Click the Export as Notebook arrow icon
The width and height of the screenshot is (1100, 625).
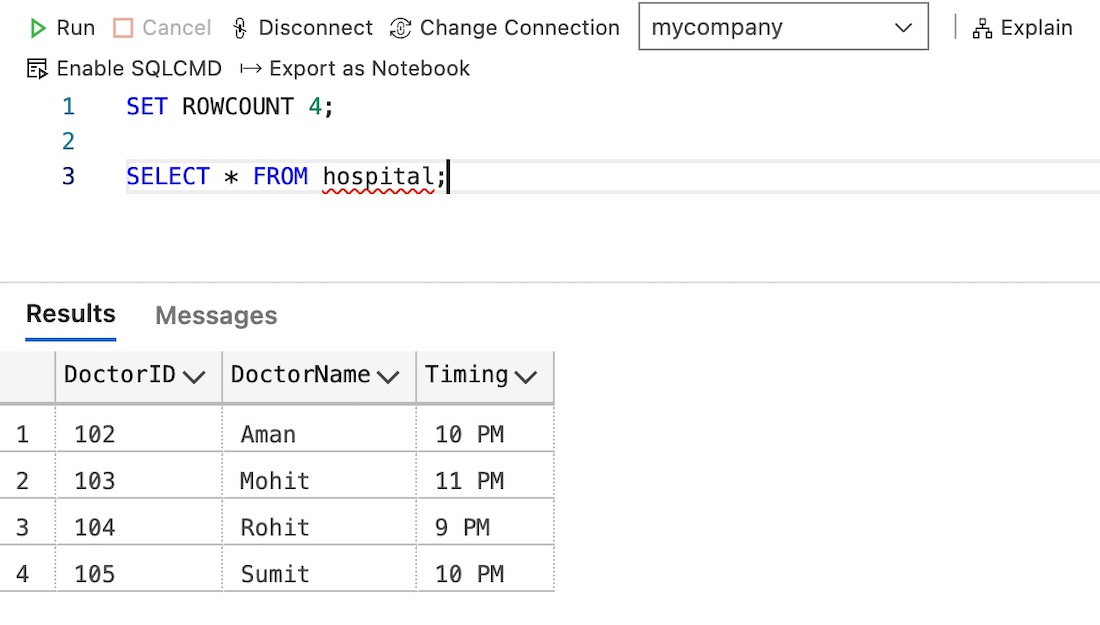pos(250,69)
